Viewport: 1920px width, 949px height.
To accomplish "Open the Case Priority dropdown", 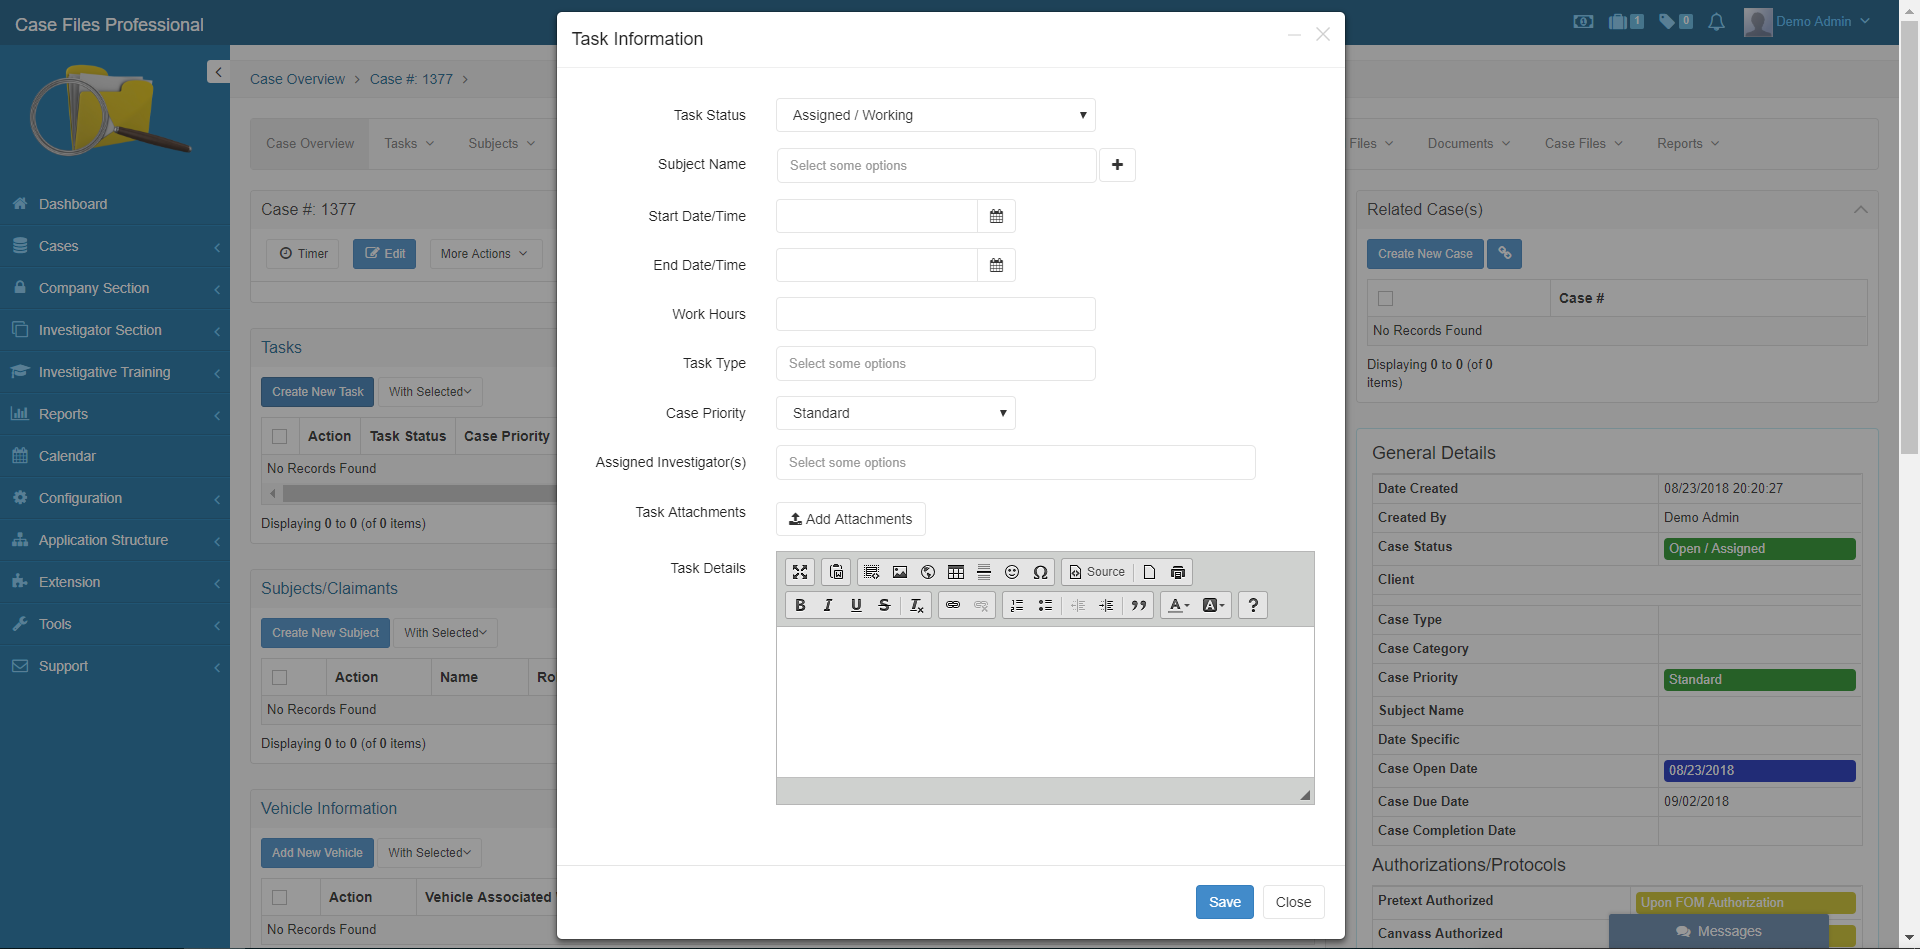I will (x=896, y=413).
